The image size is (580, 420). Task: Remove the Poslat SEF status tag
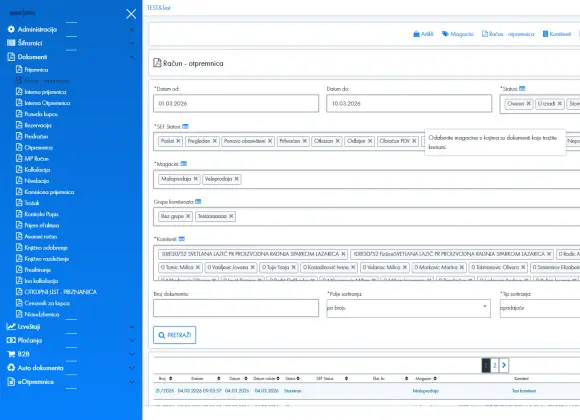click(178, 141)
